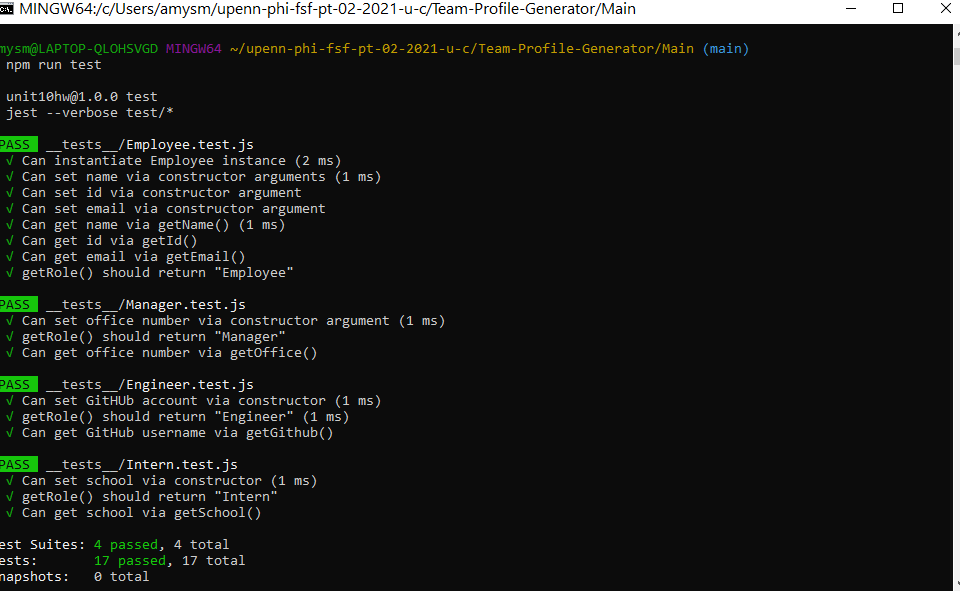Click the PASS badge beside Manager.test.js

(17, 303)
